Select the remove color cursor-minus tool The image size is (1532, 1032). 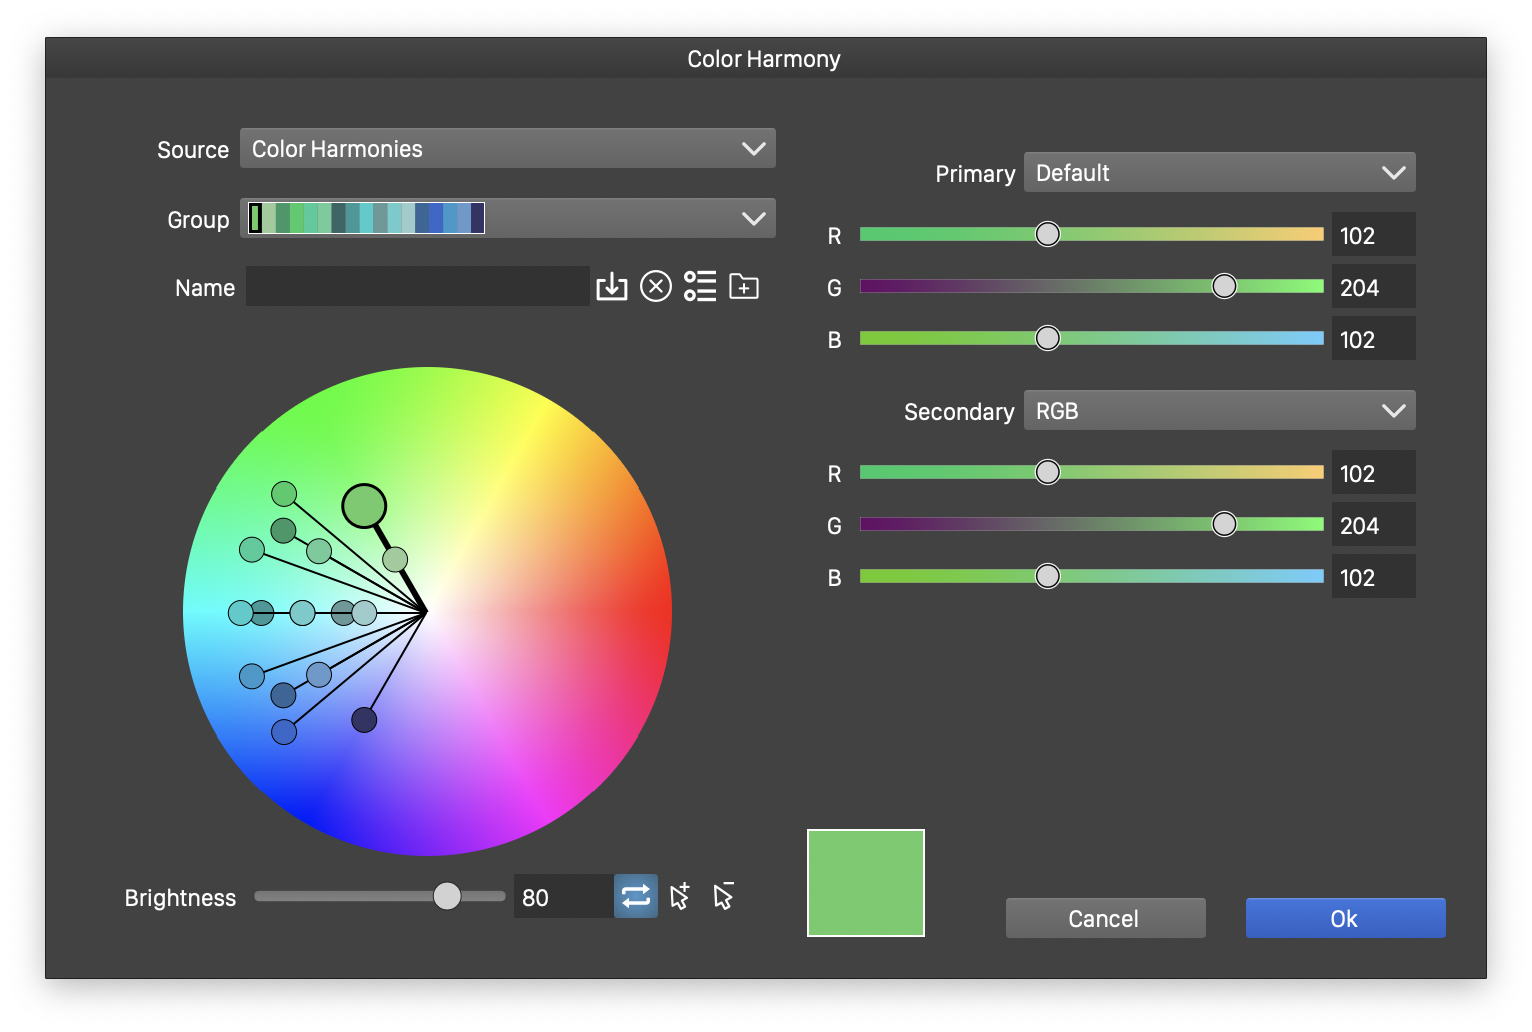pos(724,896)
